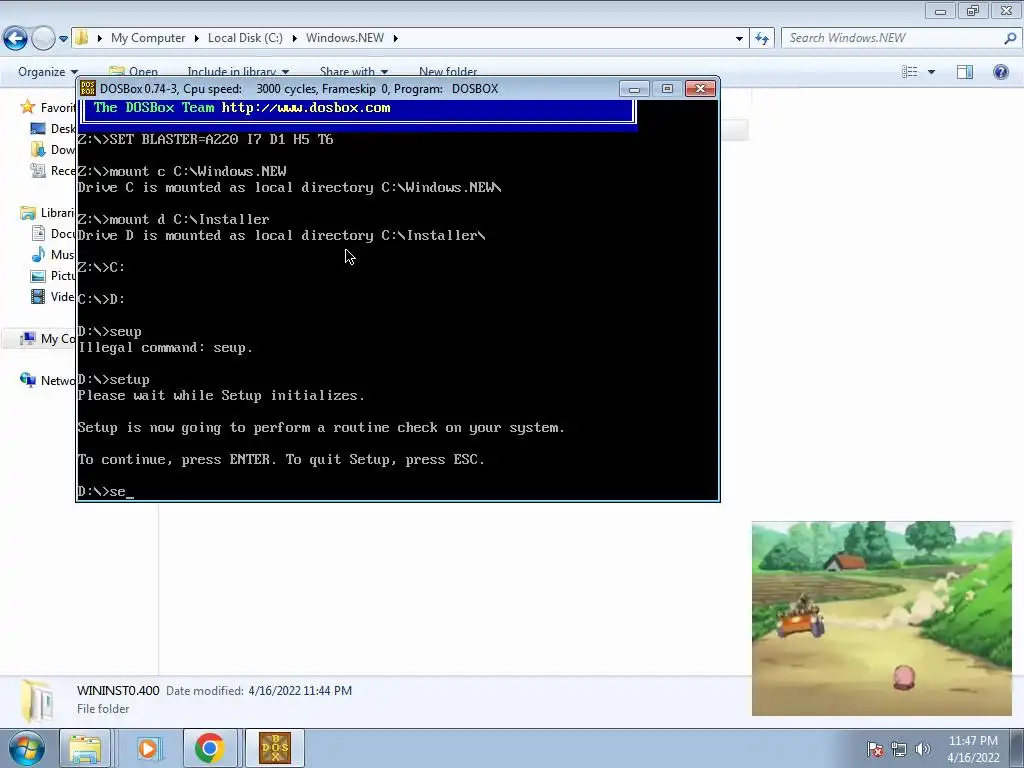
Task: Minimize the DOSBox window
Action: tap(634, 88)
